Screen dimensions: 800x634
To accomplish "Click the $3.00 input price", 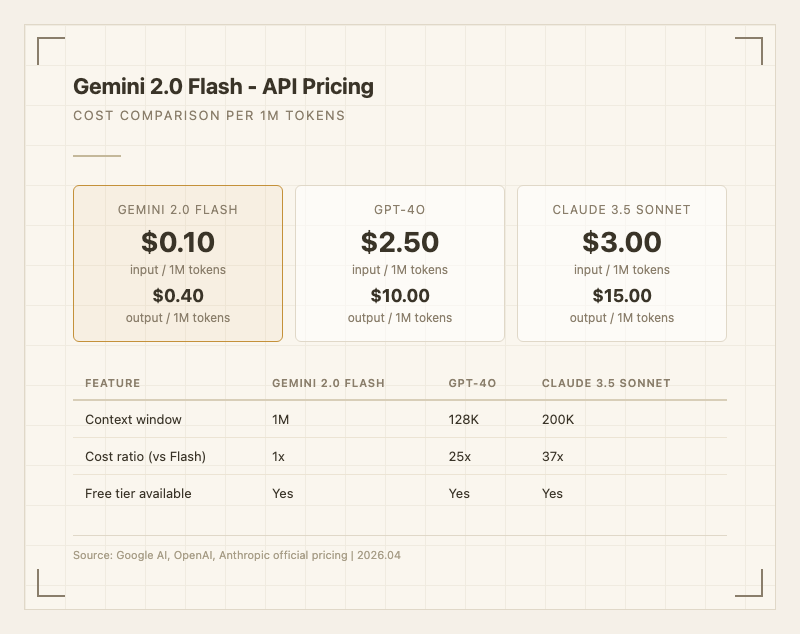I will [622, 243].
